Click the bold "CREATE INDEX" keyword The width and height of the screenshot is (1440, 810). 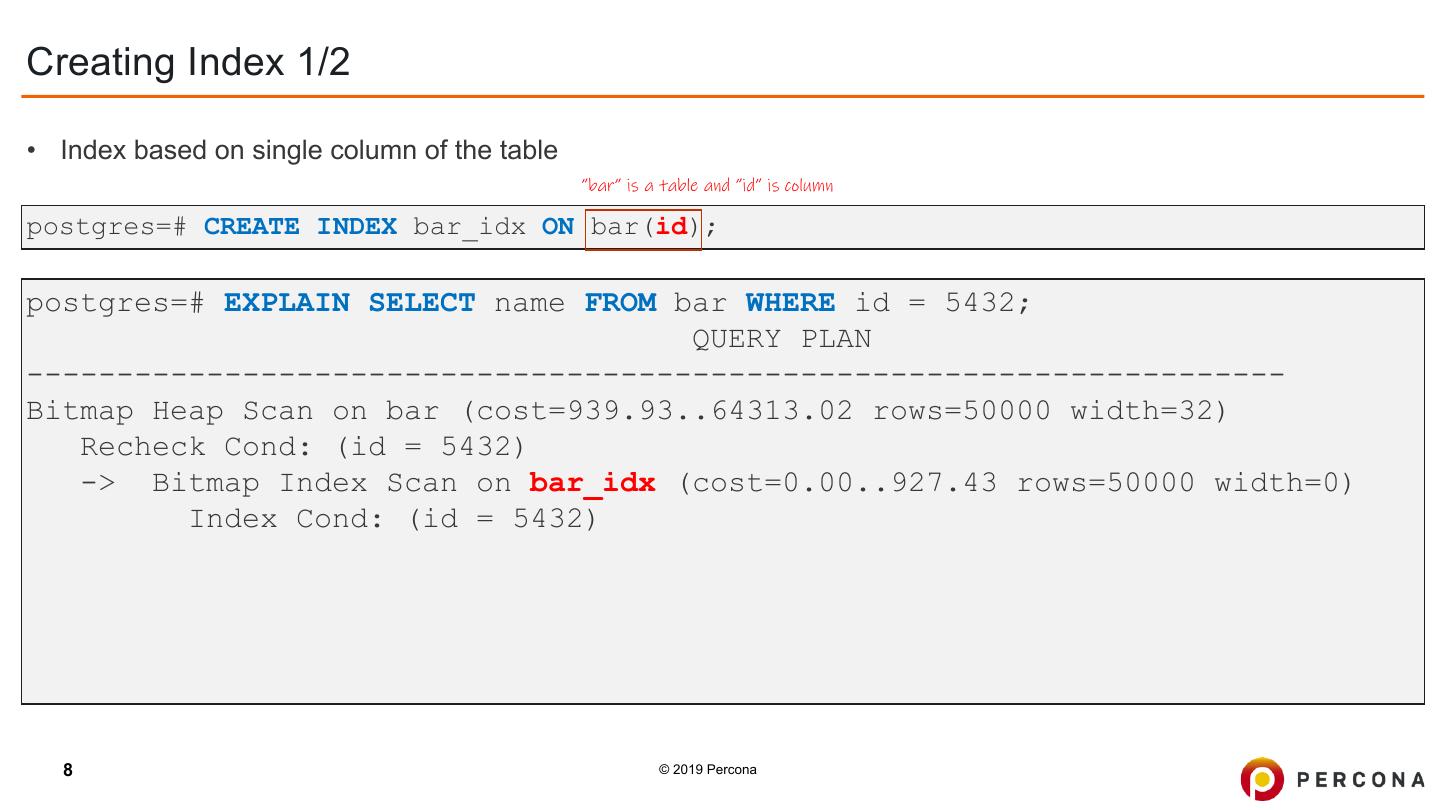[300, 228]
